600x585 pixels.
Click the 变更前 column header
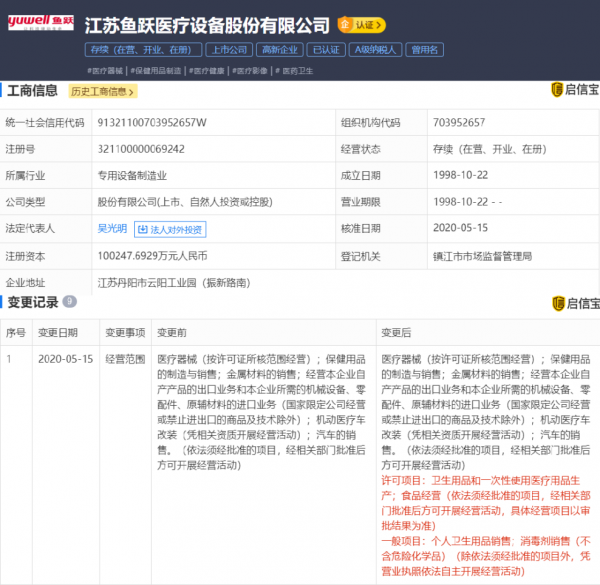coord(172,332)
